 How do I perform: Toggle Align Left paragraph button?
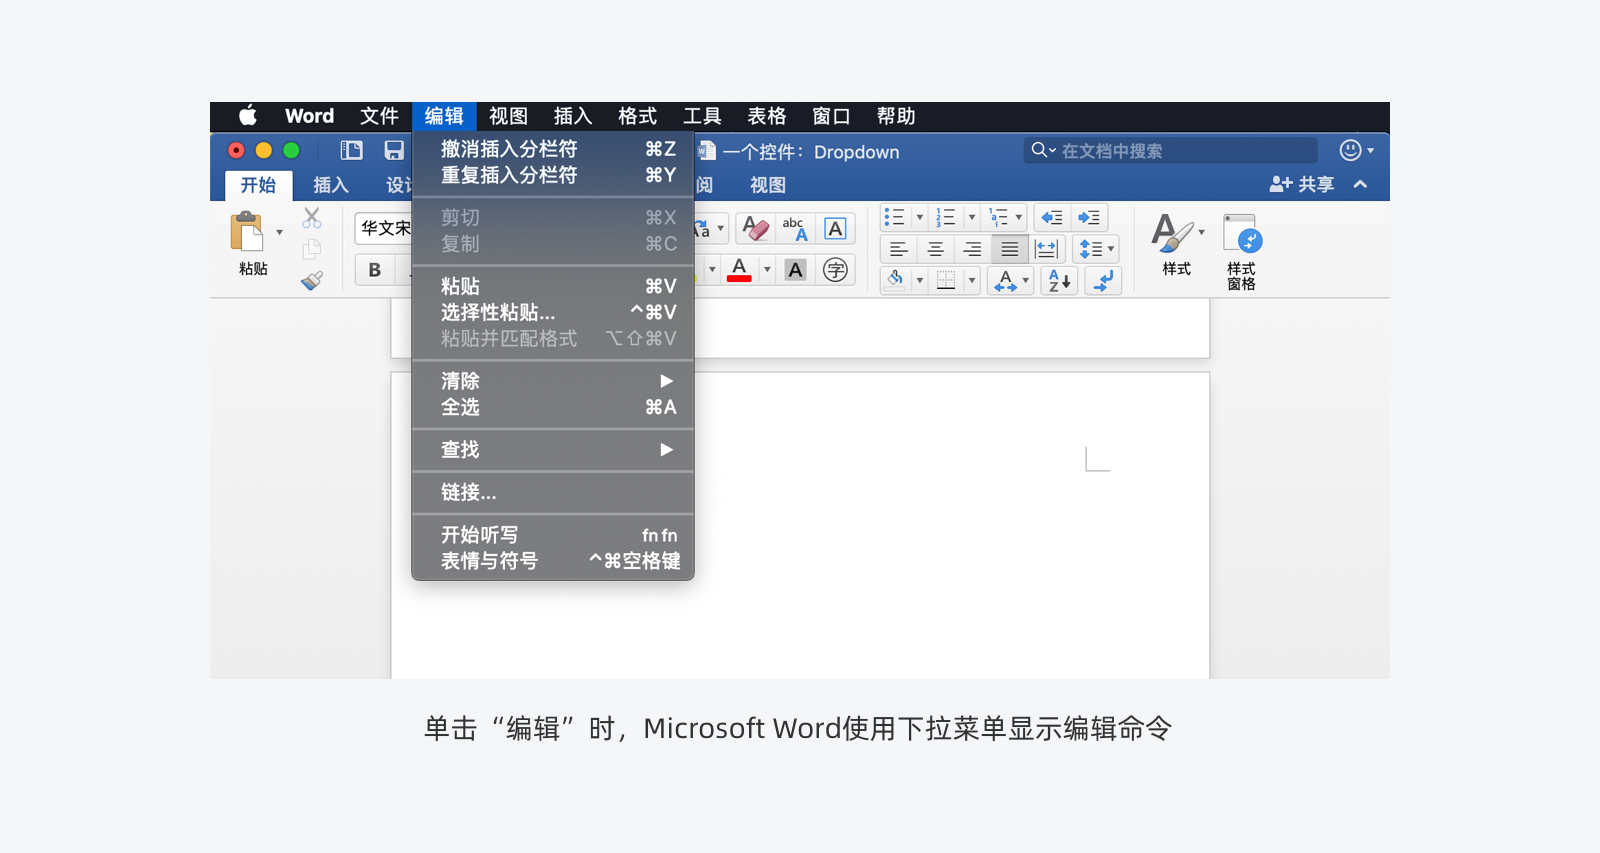898,249
